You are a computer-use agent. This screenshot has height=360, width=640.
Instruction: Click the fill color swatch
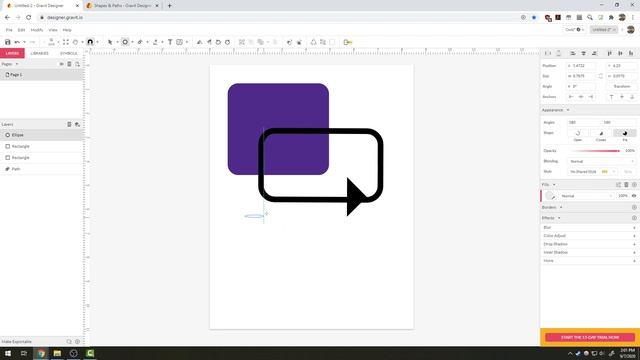(549, 196)
